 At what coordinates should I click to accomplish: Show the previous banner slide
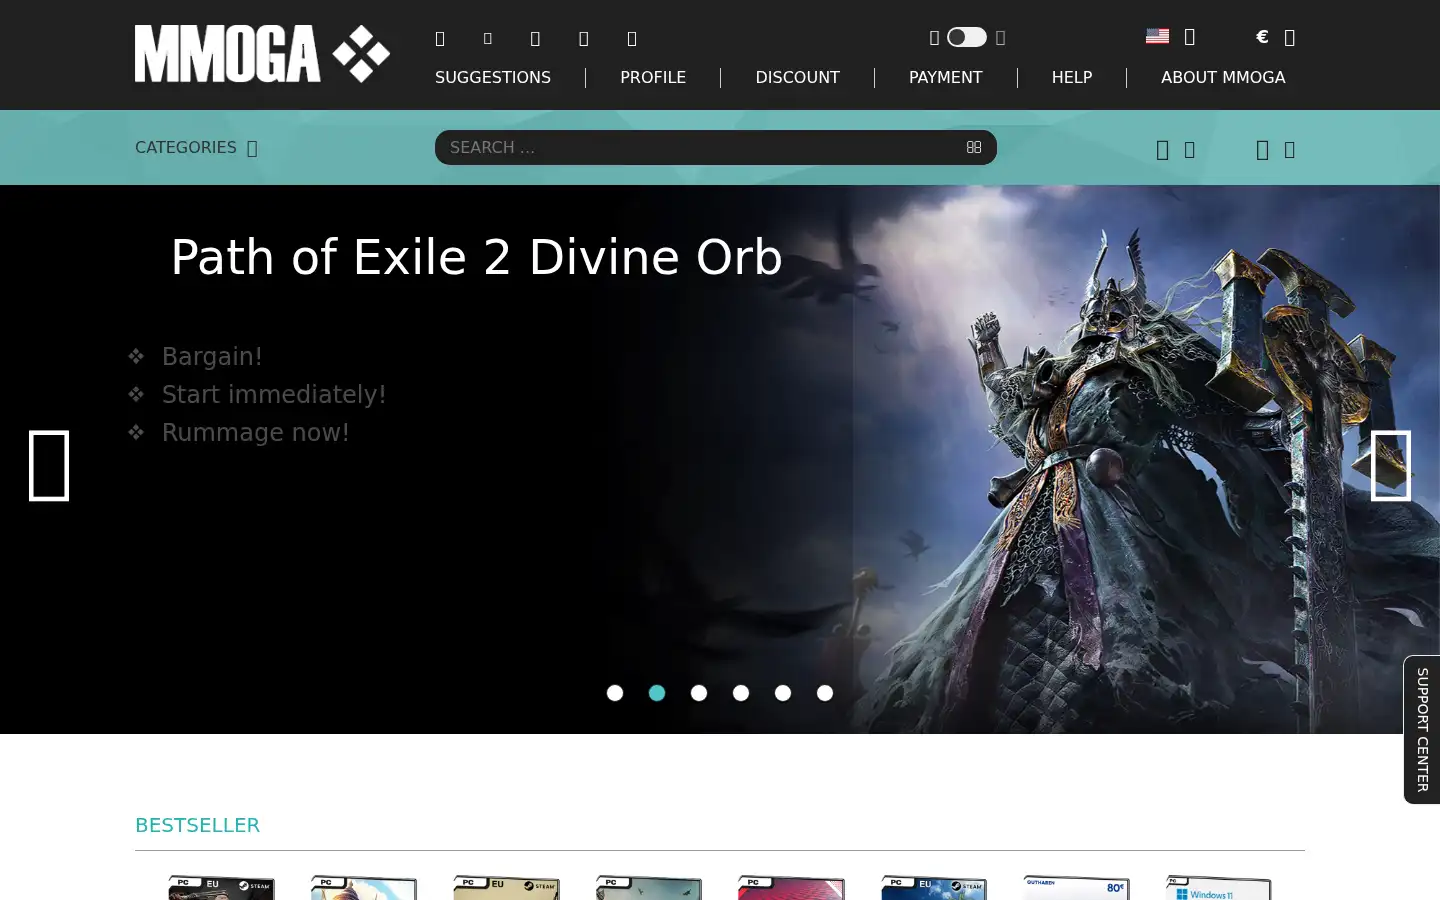point(49,466)
